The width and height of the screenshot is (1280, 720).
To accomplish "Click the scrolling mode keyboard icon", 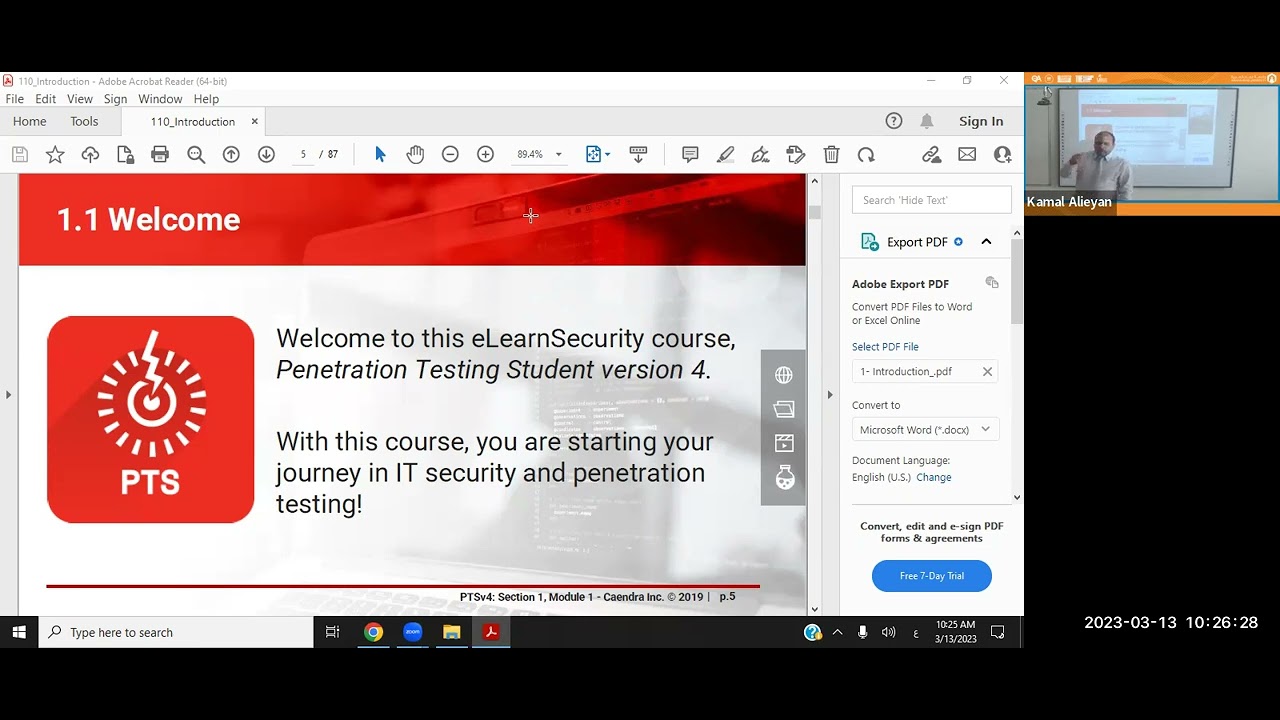I will (638, 154).
